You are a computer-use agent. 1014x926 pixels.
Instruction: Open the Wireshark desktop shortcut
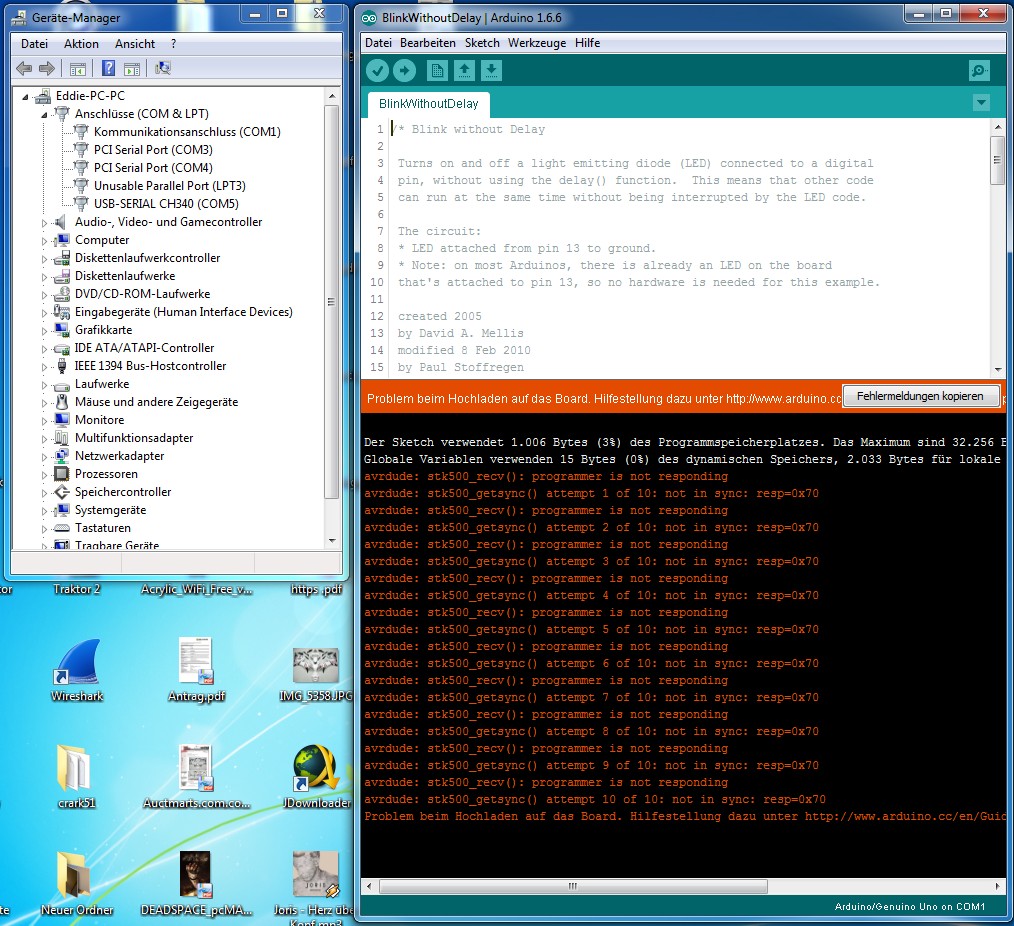(77, 670)
